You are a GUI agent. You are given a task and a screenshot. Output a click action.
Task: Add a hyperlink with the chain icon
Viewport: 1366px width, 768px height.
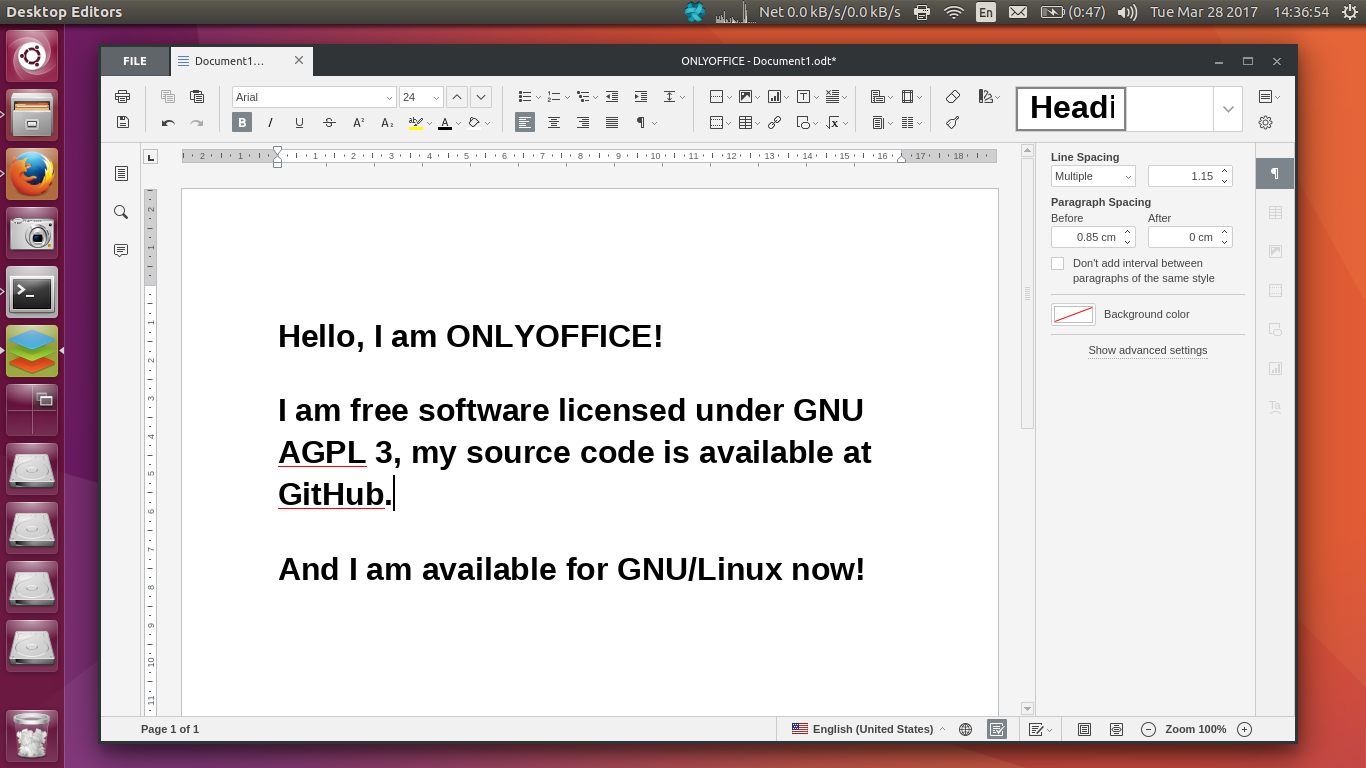tap(775, 122)
